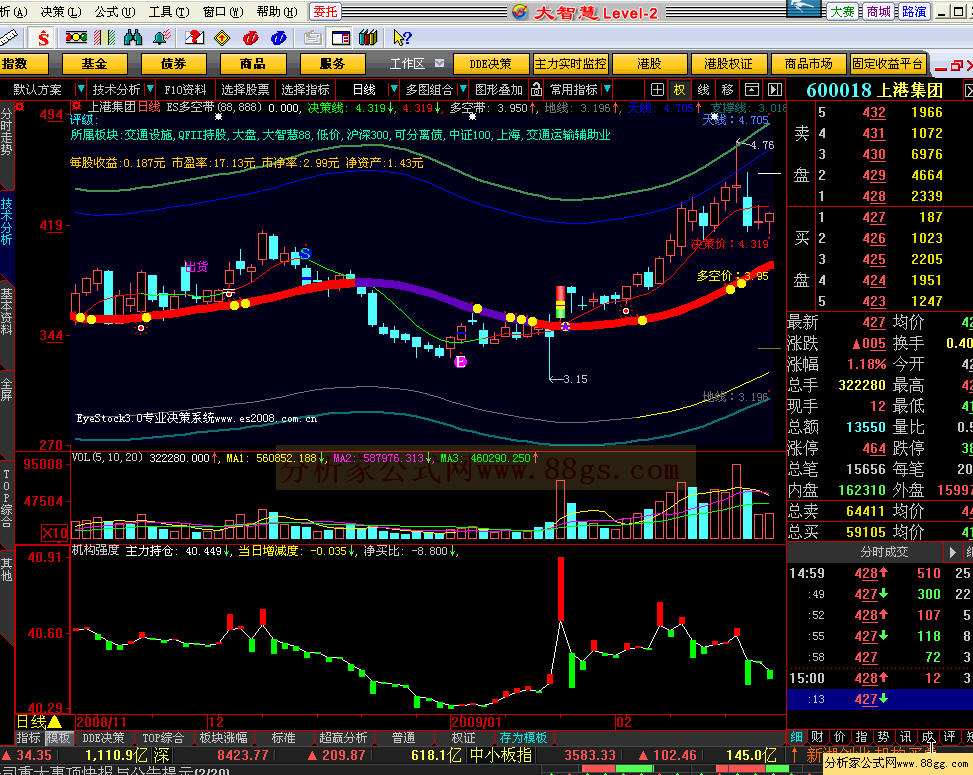973x775 pixels.
Task: Click the help cursor question icon
Action: tap(402, 38)
